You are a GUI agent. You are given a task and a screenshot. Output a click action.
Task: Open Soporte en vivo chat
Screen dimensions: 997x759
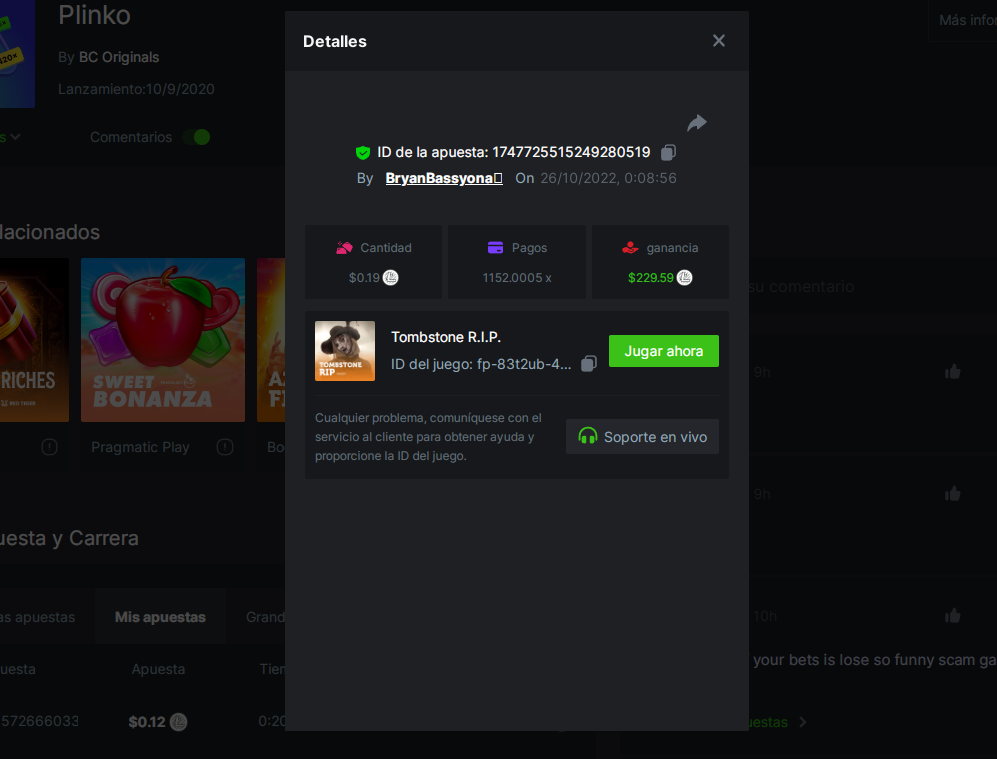[642, 437]
